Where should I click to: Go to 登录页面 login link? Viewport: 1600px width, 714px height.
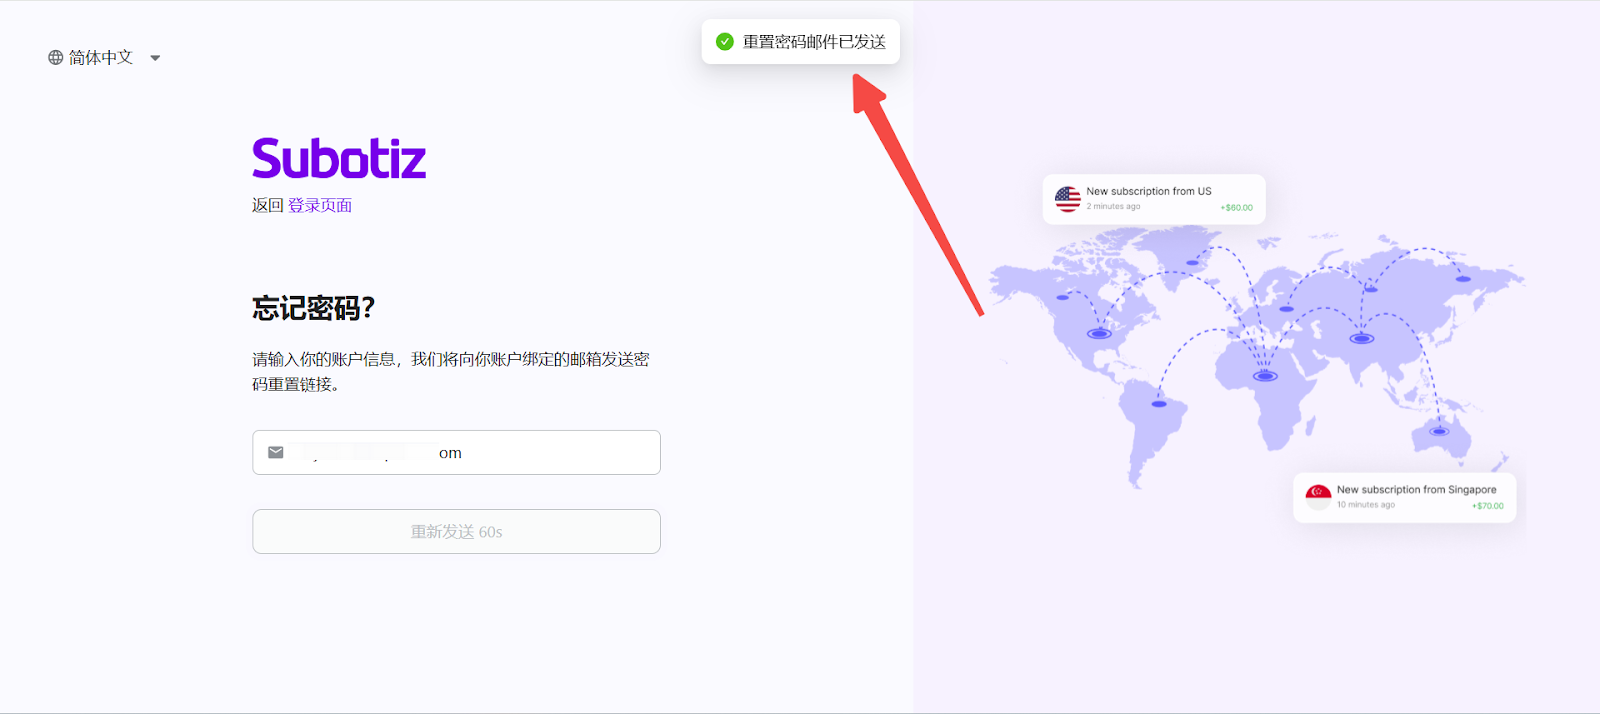(320, 205)
